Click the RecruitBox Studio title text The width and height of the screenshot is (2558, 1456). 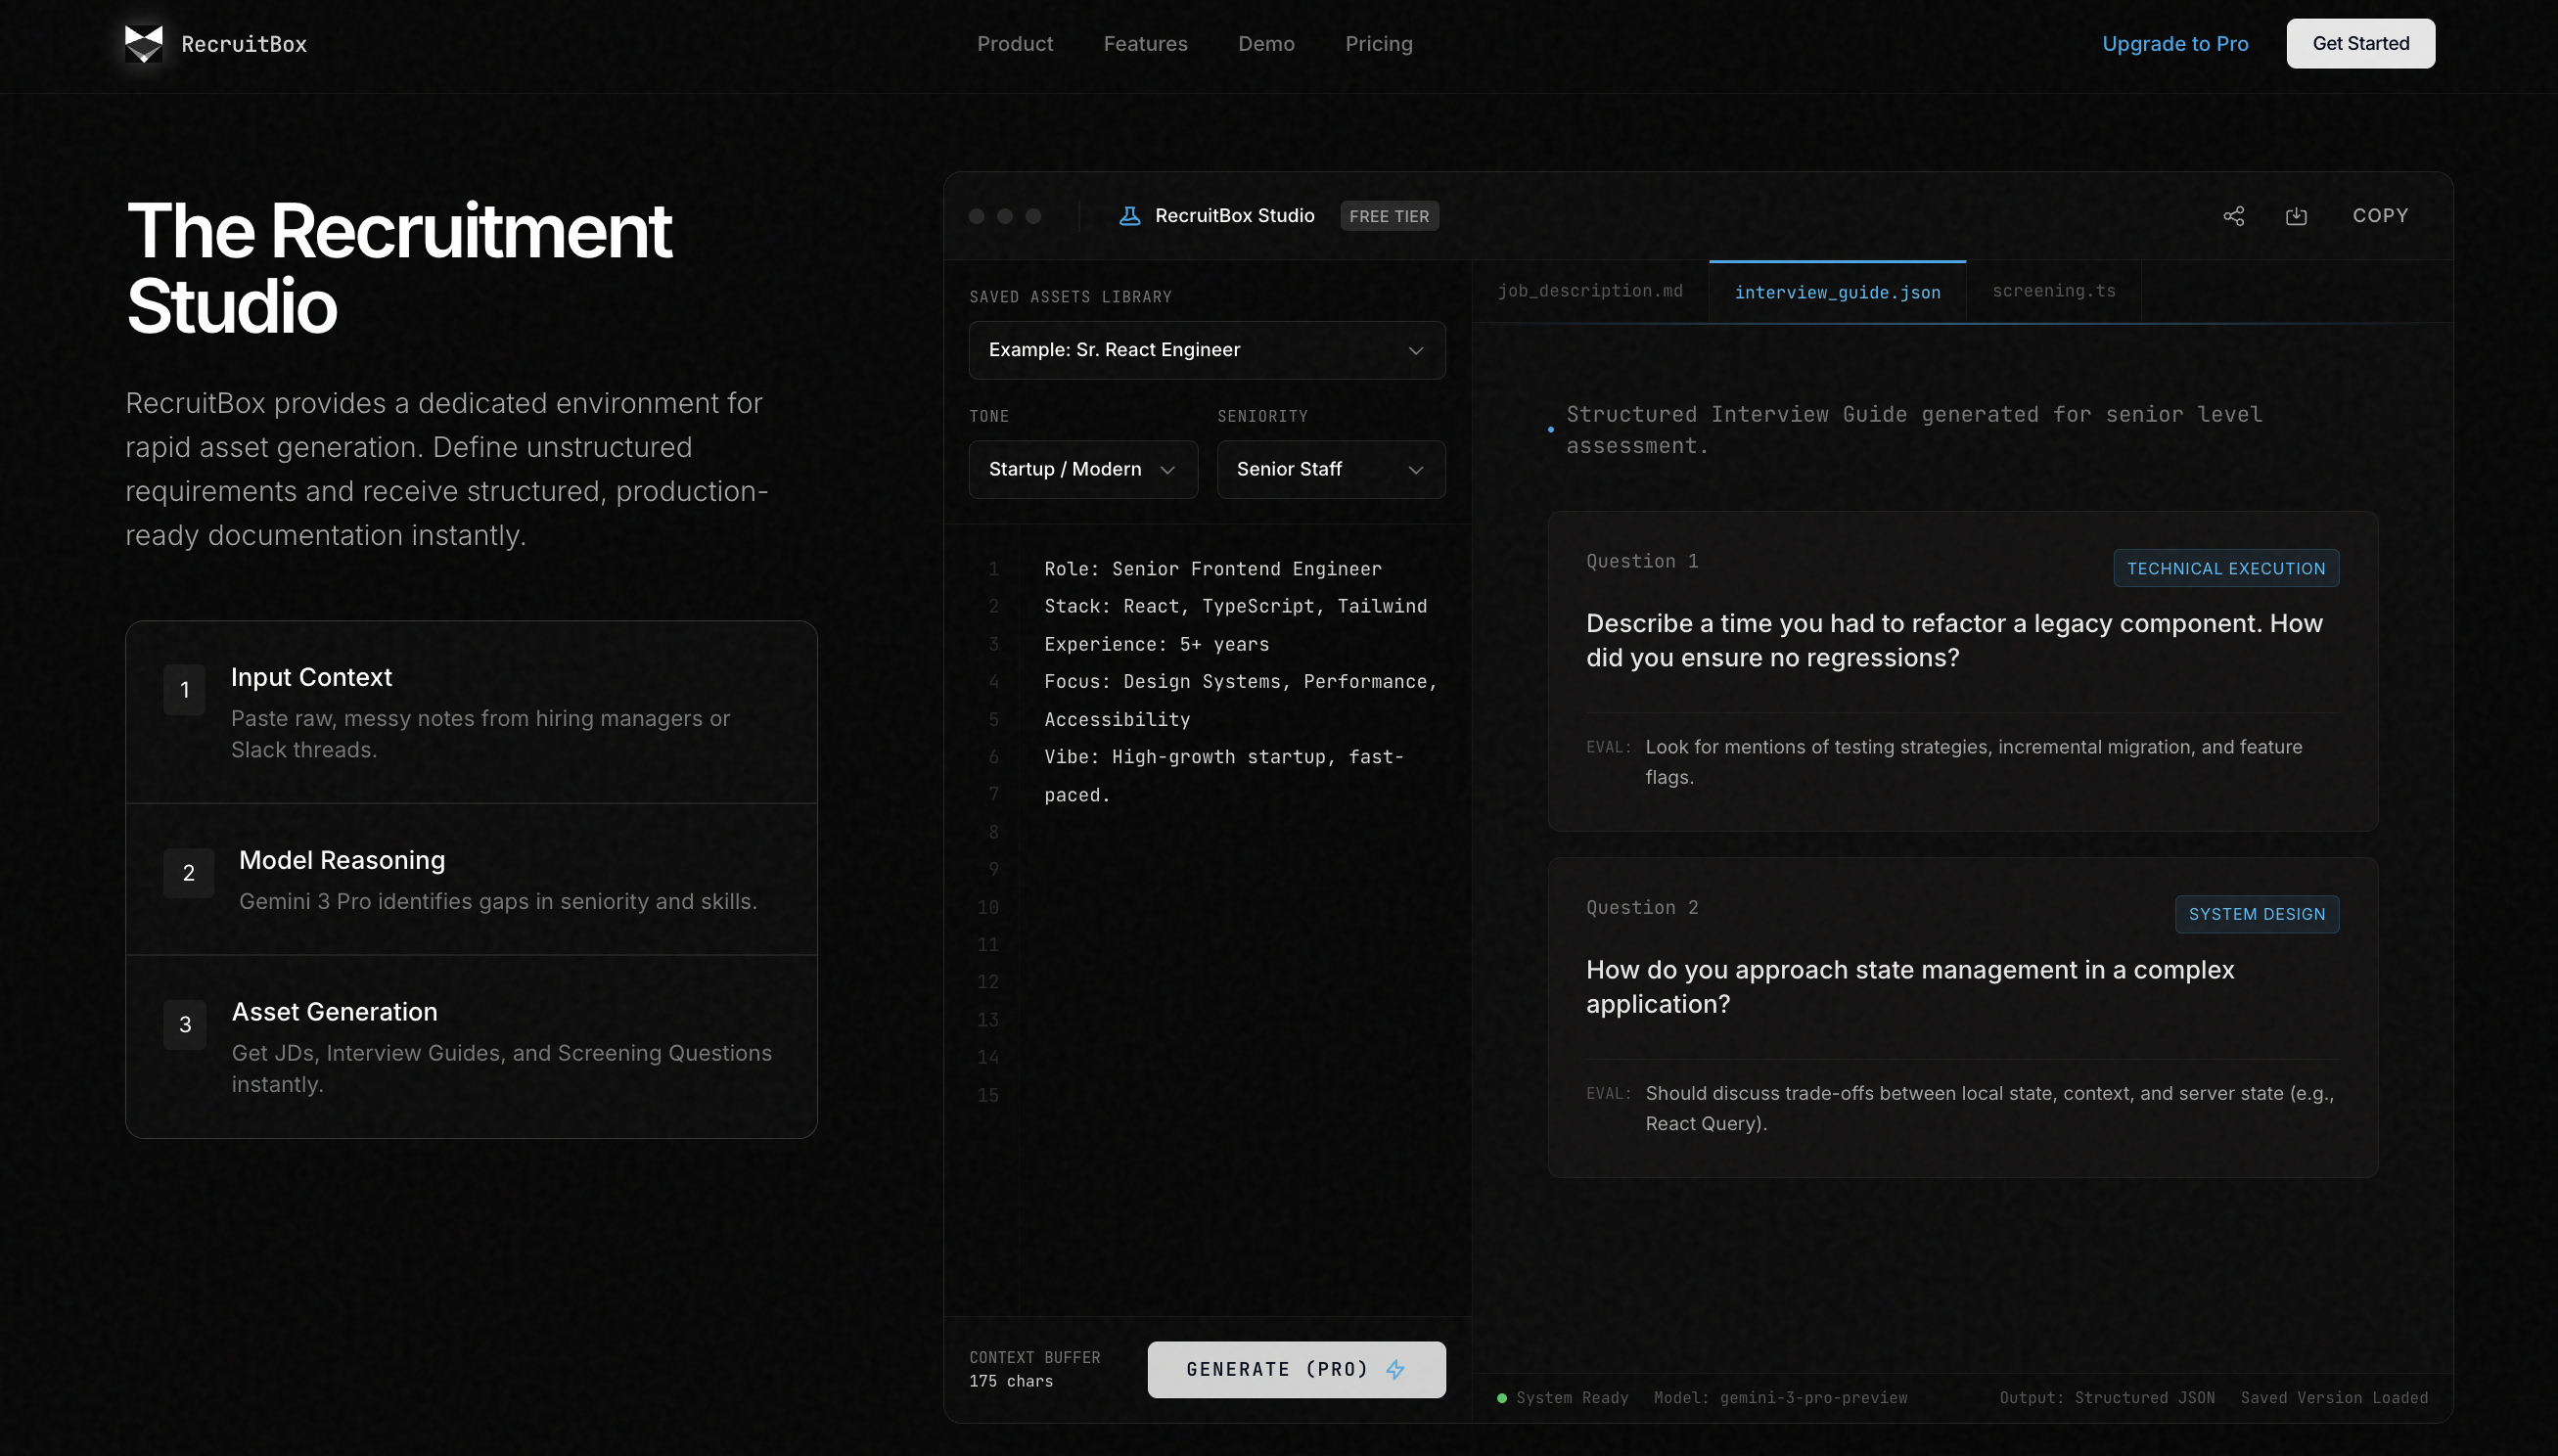click(1234, 216)
